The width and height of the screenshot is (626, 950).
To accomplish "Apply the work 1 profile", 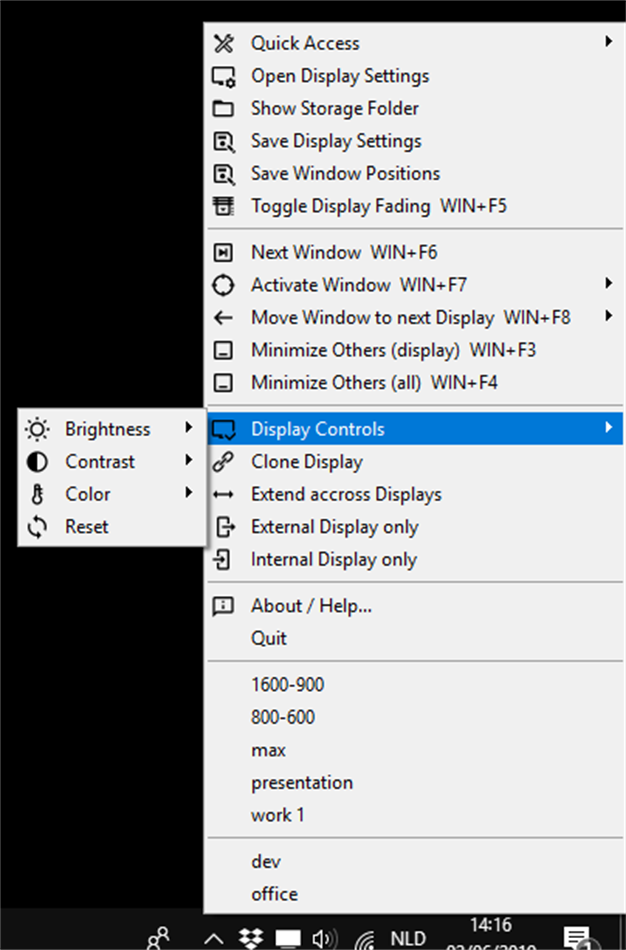I will [415, 815].
